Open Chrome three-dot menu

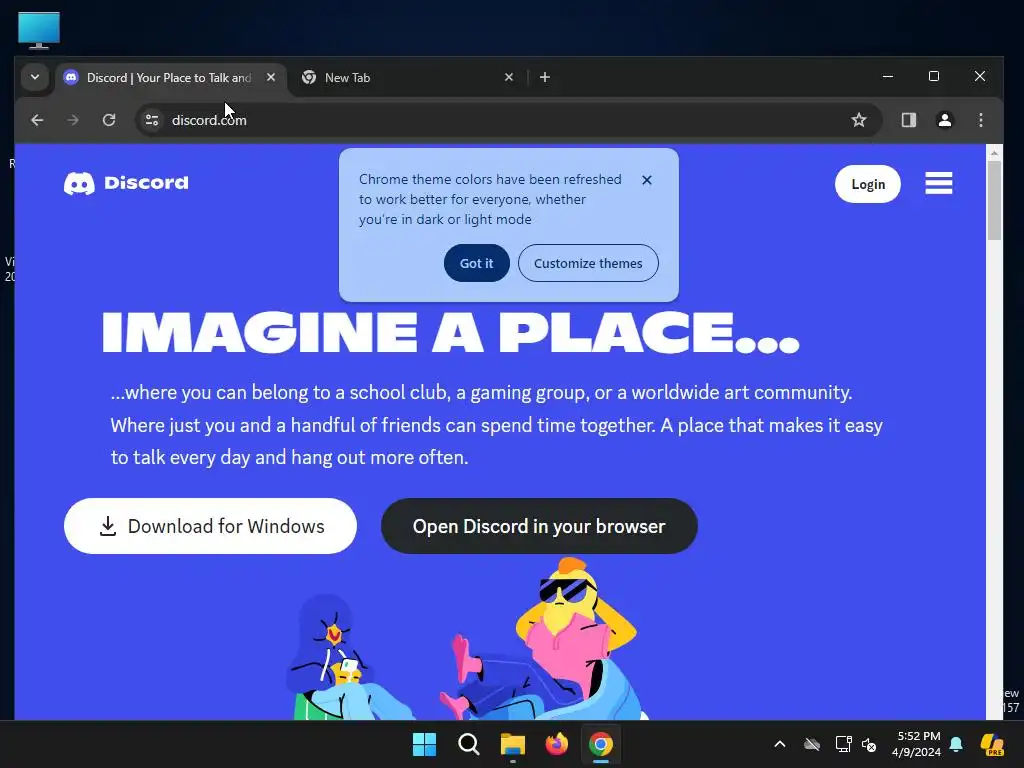pyautogui.click(x=980, y=120)
